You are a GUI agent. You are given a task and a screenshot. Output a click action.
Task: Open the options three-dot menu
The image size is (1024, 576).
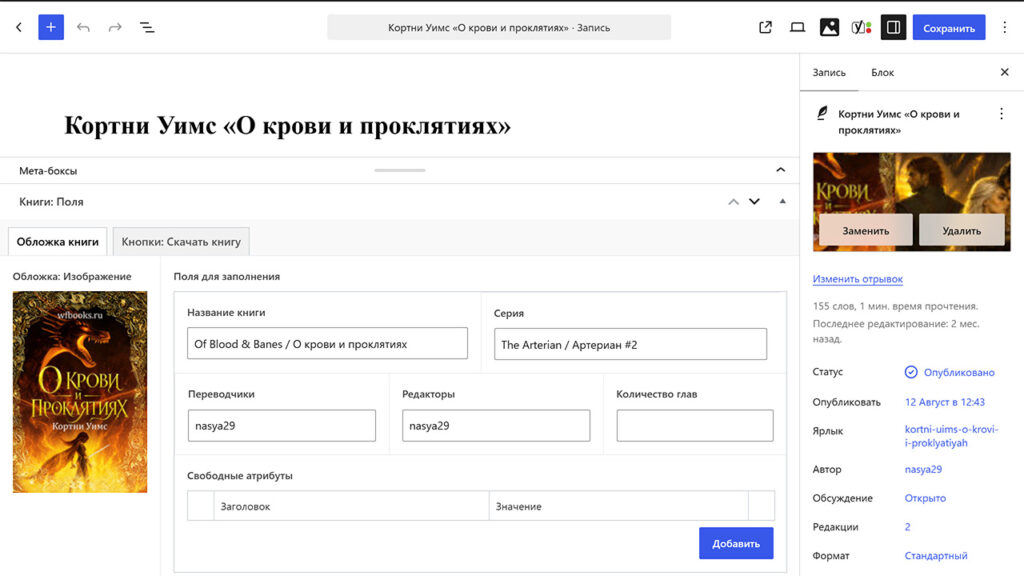(1004, 27)
